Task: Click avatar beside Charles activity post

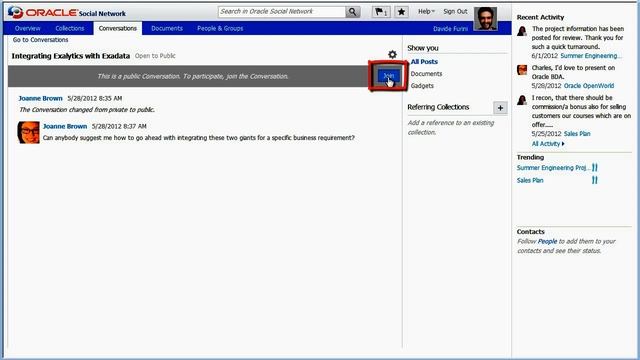Action: pyautogui.click(x=522, y=70)
